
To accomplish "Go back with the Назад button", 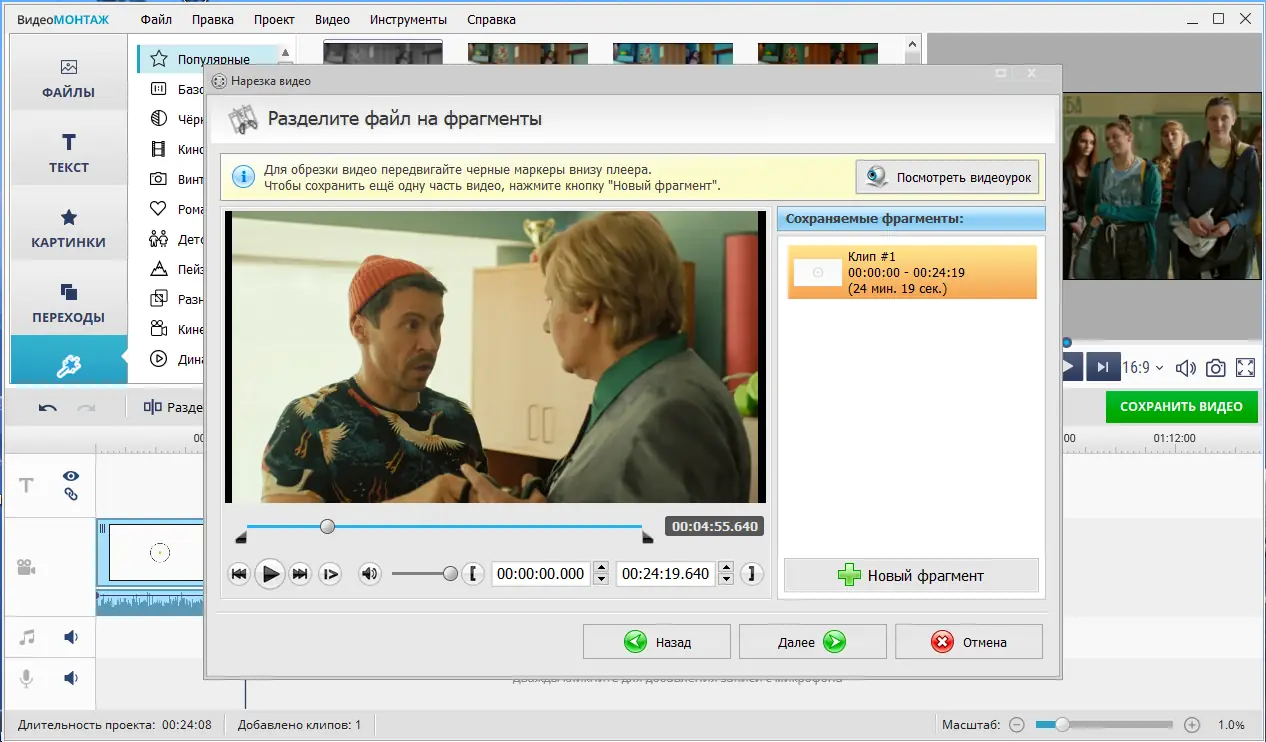I will pos(657,642).
